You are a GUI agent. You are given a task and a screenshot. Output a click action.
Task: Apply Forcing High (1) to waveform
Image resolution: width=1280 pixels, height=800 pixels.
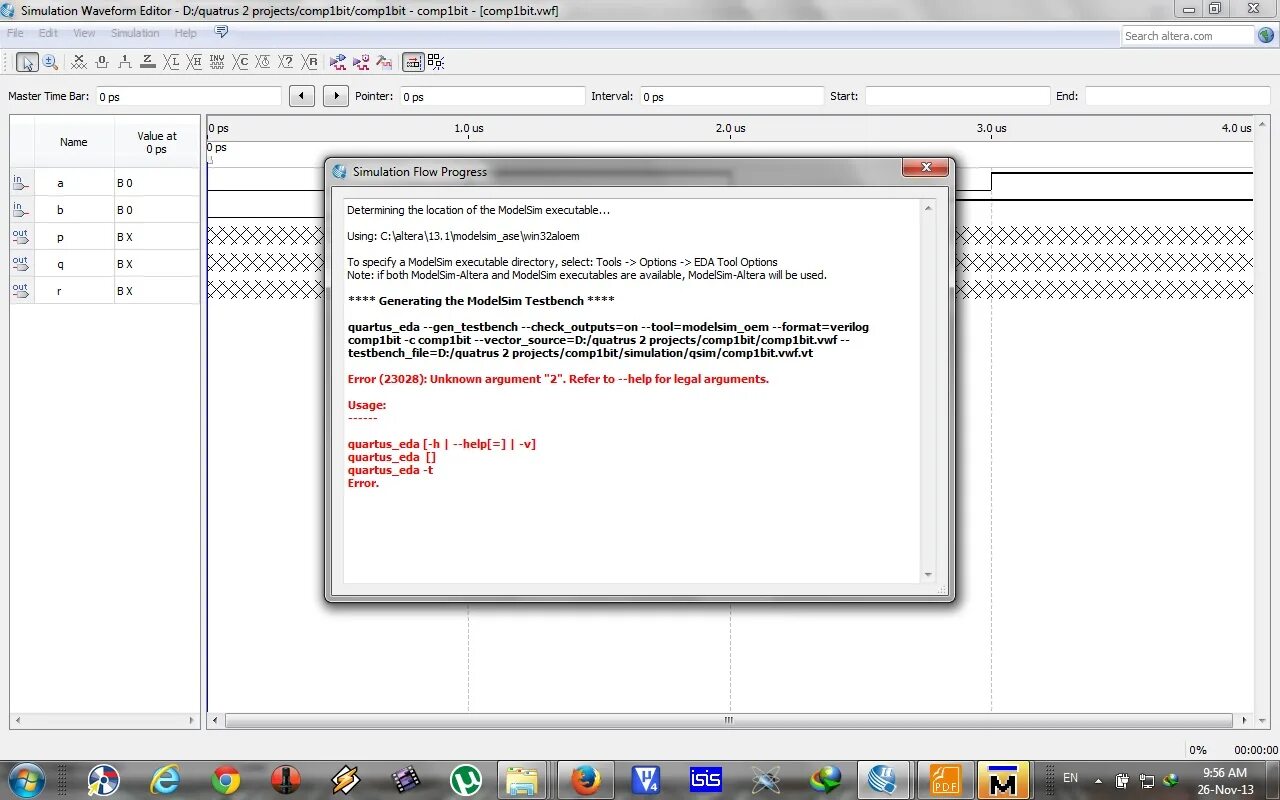[125, 62]
